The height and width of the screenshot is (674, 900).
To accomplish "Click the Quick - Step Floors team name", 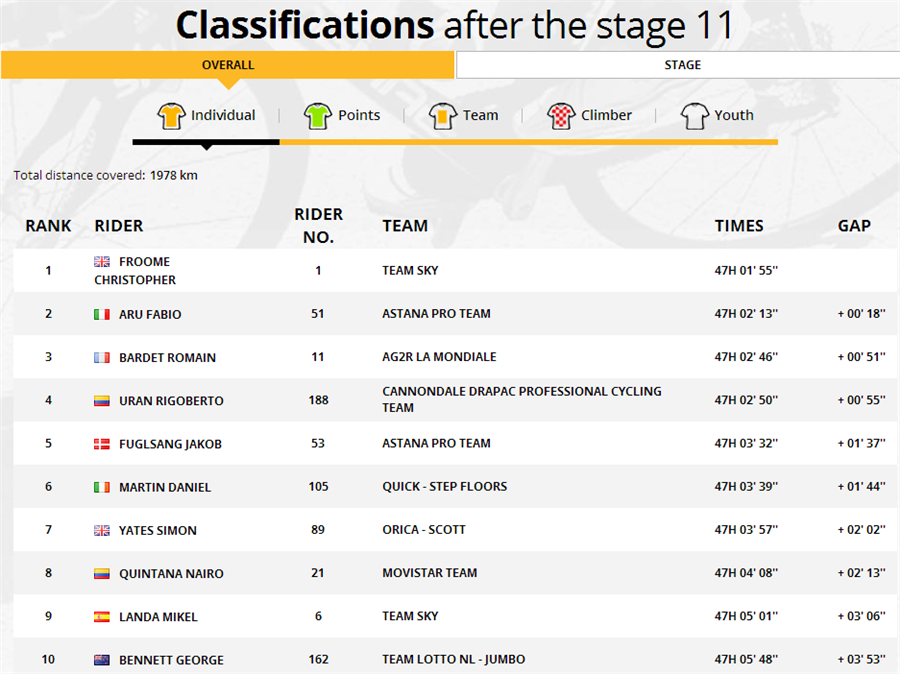I will [445, 487].
